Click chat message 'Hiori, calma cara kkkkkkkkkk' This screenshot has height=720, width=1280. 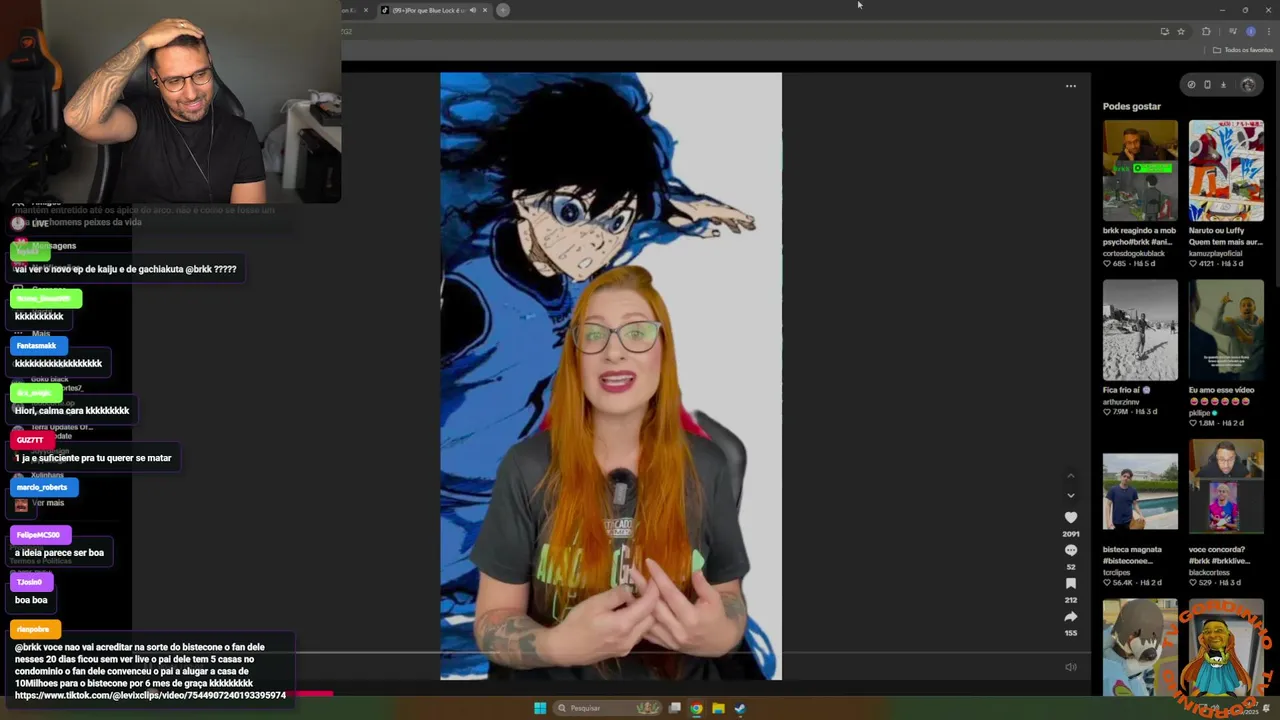(x=72, y=411)
